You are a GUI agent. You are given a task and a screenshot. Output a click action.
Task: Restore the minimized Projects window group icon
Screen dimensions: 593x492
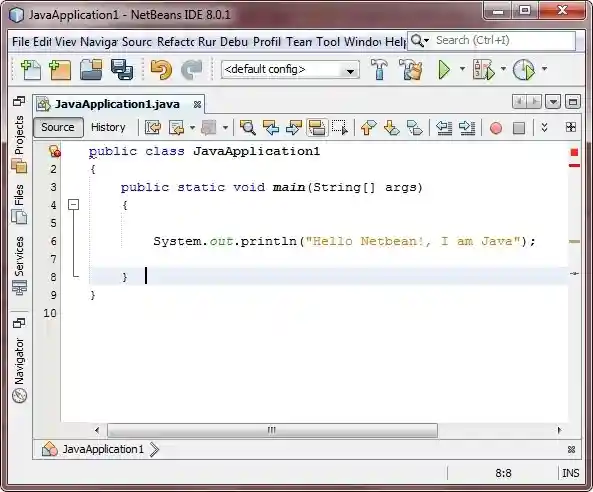[x=19, y=101]
